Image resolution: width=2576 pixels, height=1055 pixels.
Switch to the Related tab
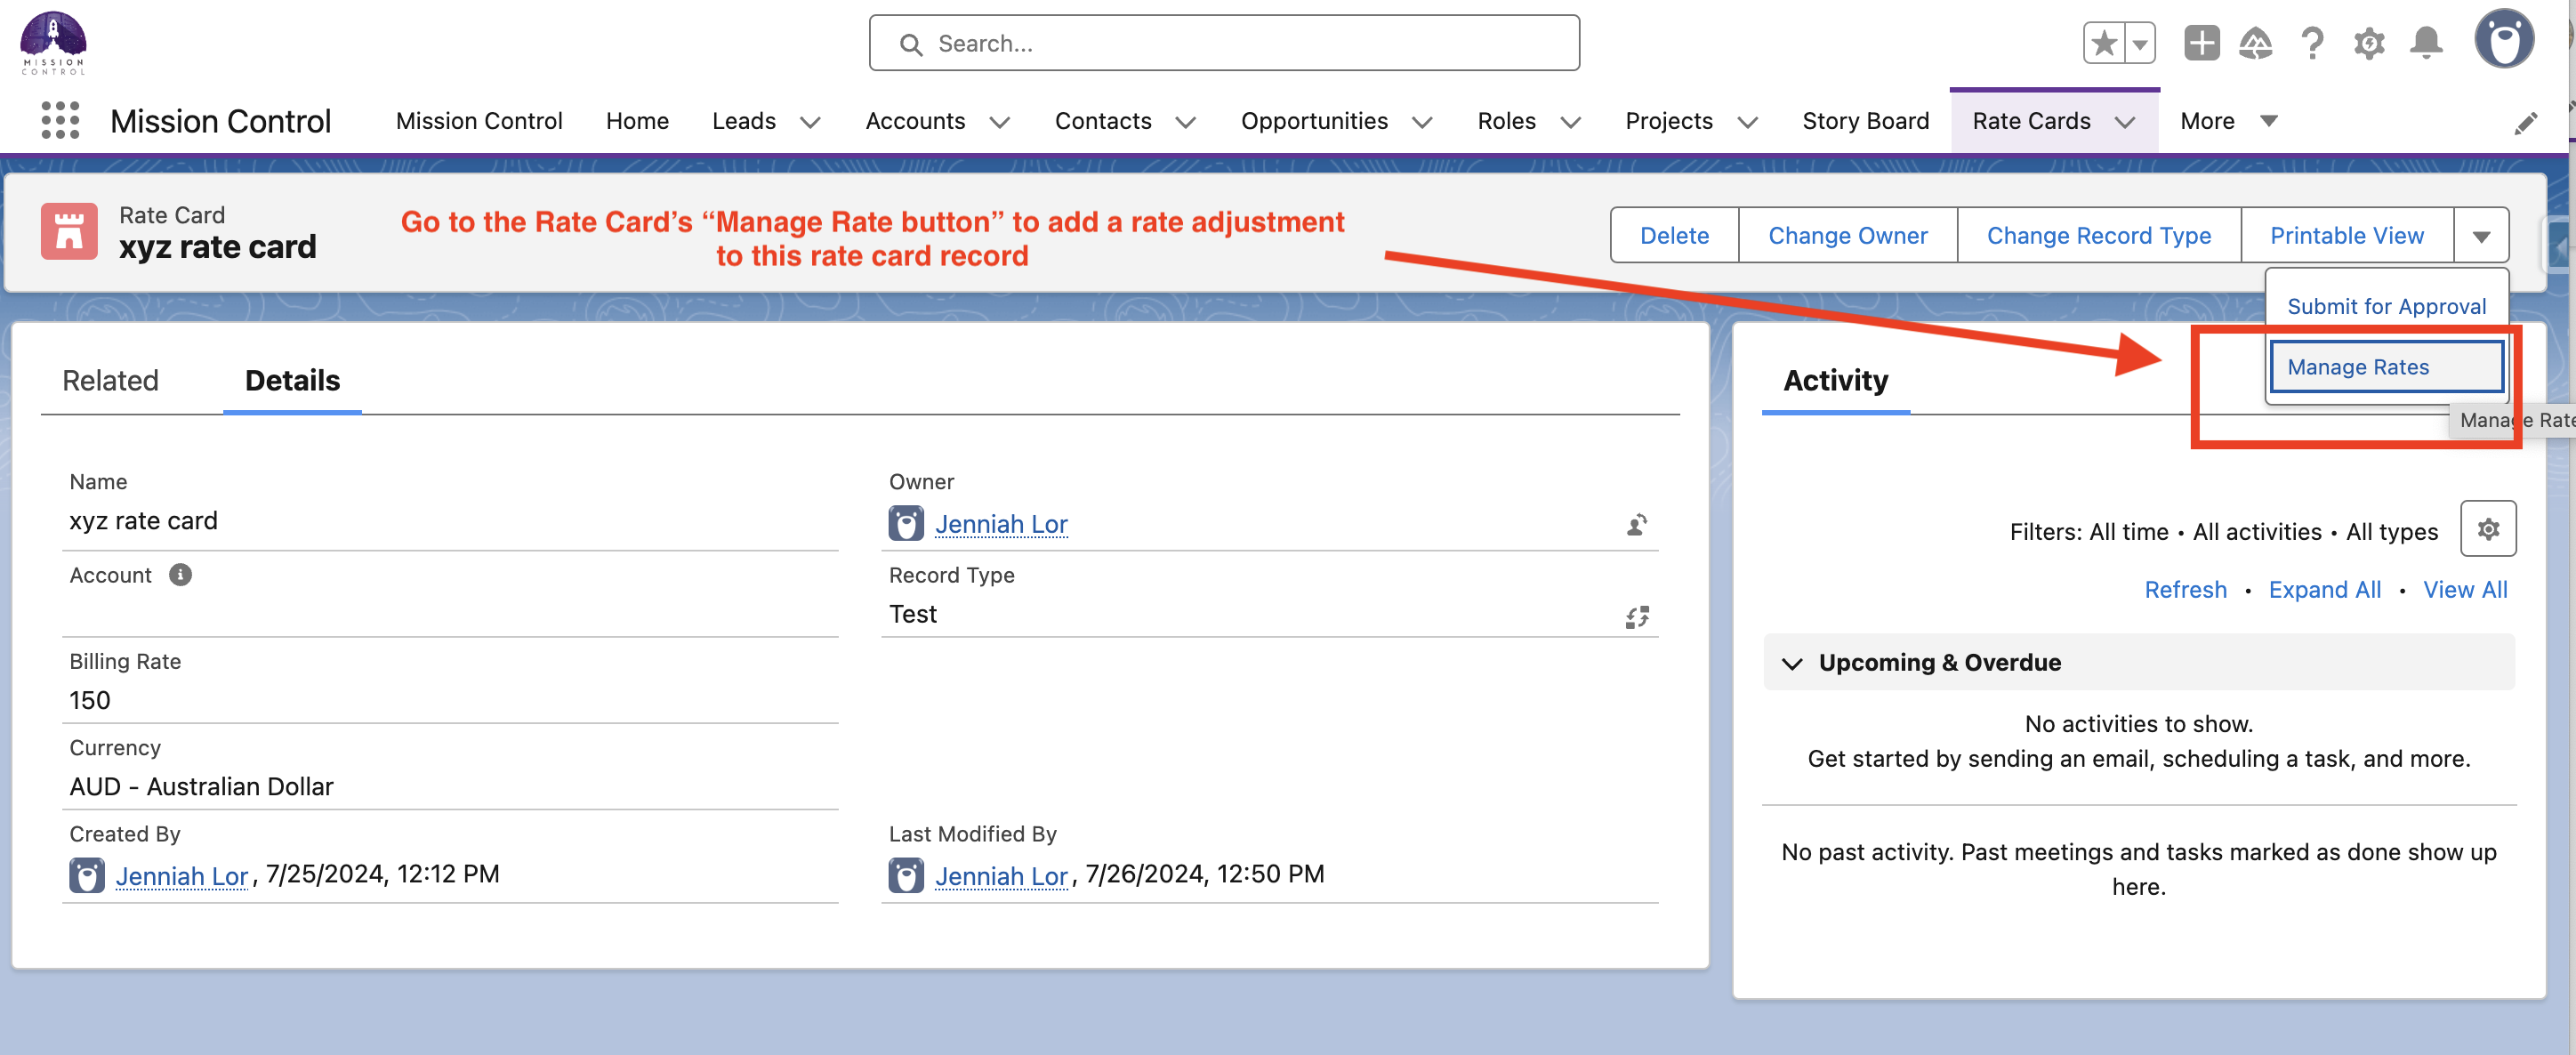(x=110, y=381)
